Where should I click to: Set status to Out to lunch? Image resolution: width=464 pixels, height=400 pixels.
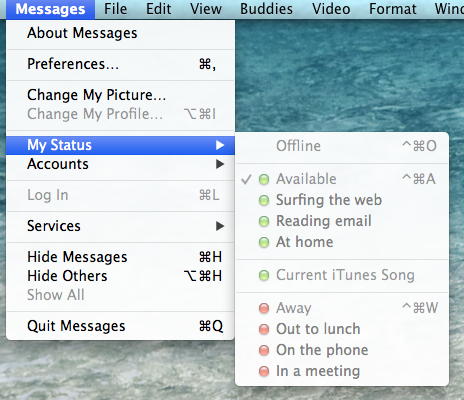pos(342,329)
